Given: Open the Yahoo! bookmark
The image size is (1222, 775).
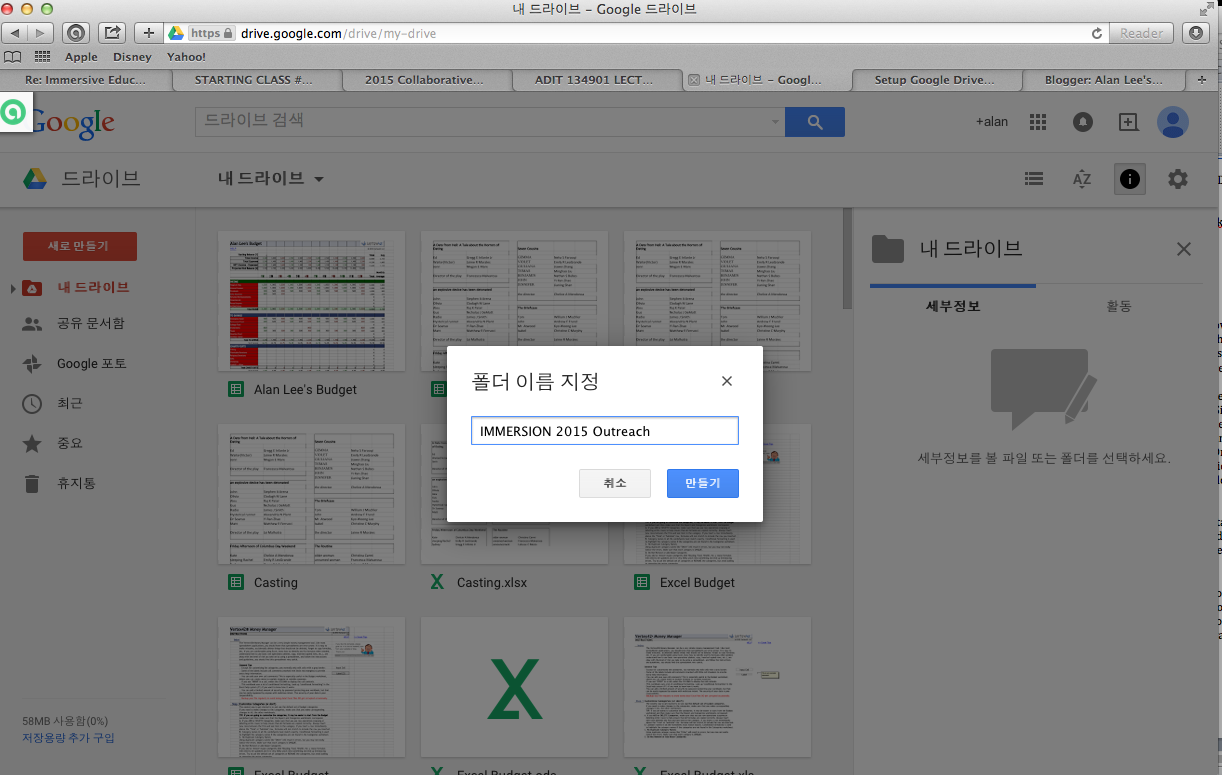Looking at the screenshot, I should (186, 57).
